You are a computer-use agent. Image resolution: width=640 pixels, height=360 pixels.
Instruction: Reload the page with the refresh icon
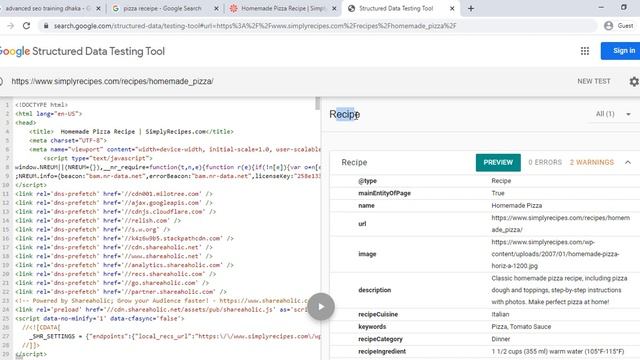(27, 26)
